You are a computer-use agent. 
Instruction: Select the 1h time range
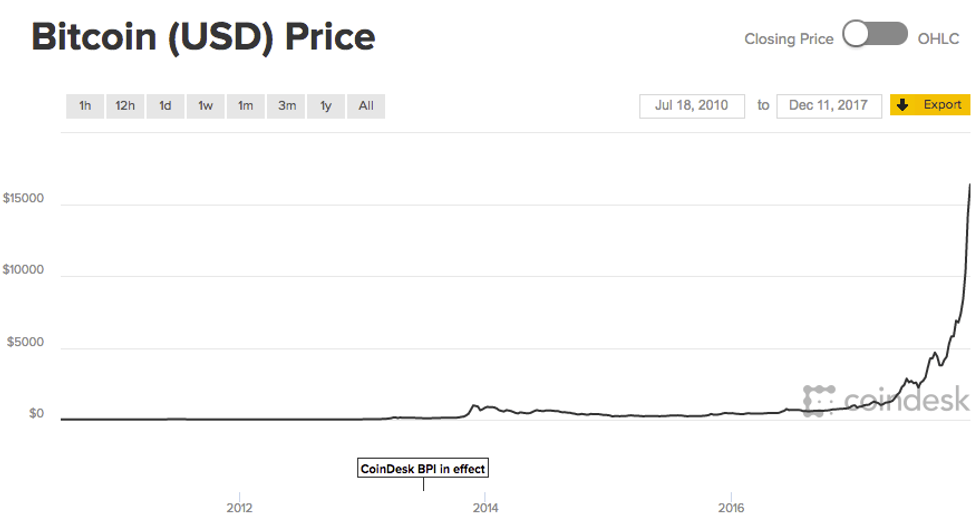85,105
